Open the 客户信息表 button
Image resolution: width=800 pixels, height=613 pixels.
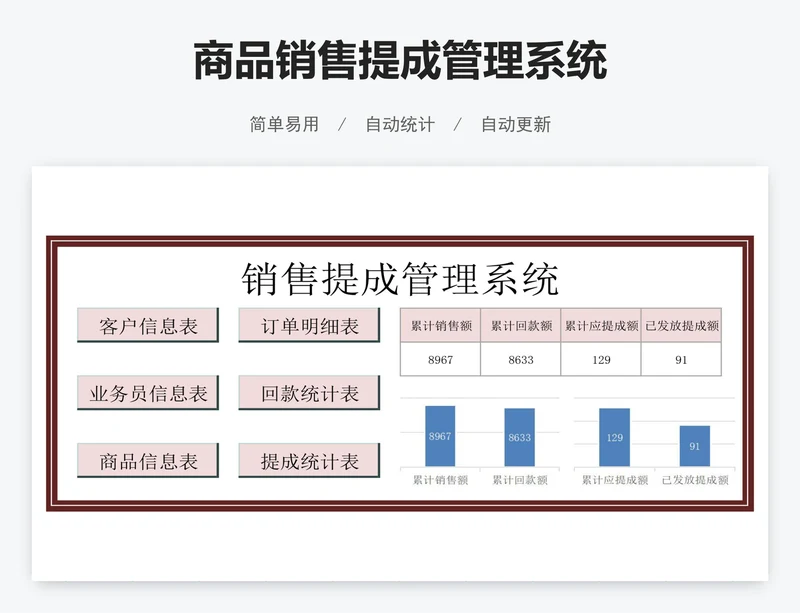148,325
